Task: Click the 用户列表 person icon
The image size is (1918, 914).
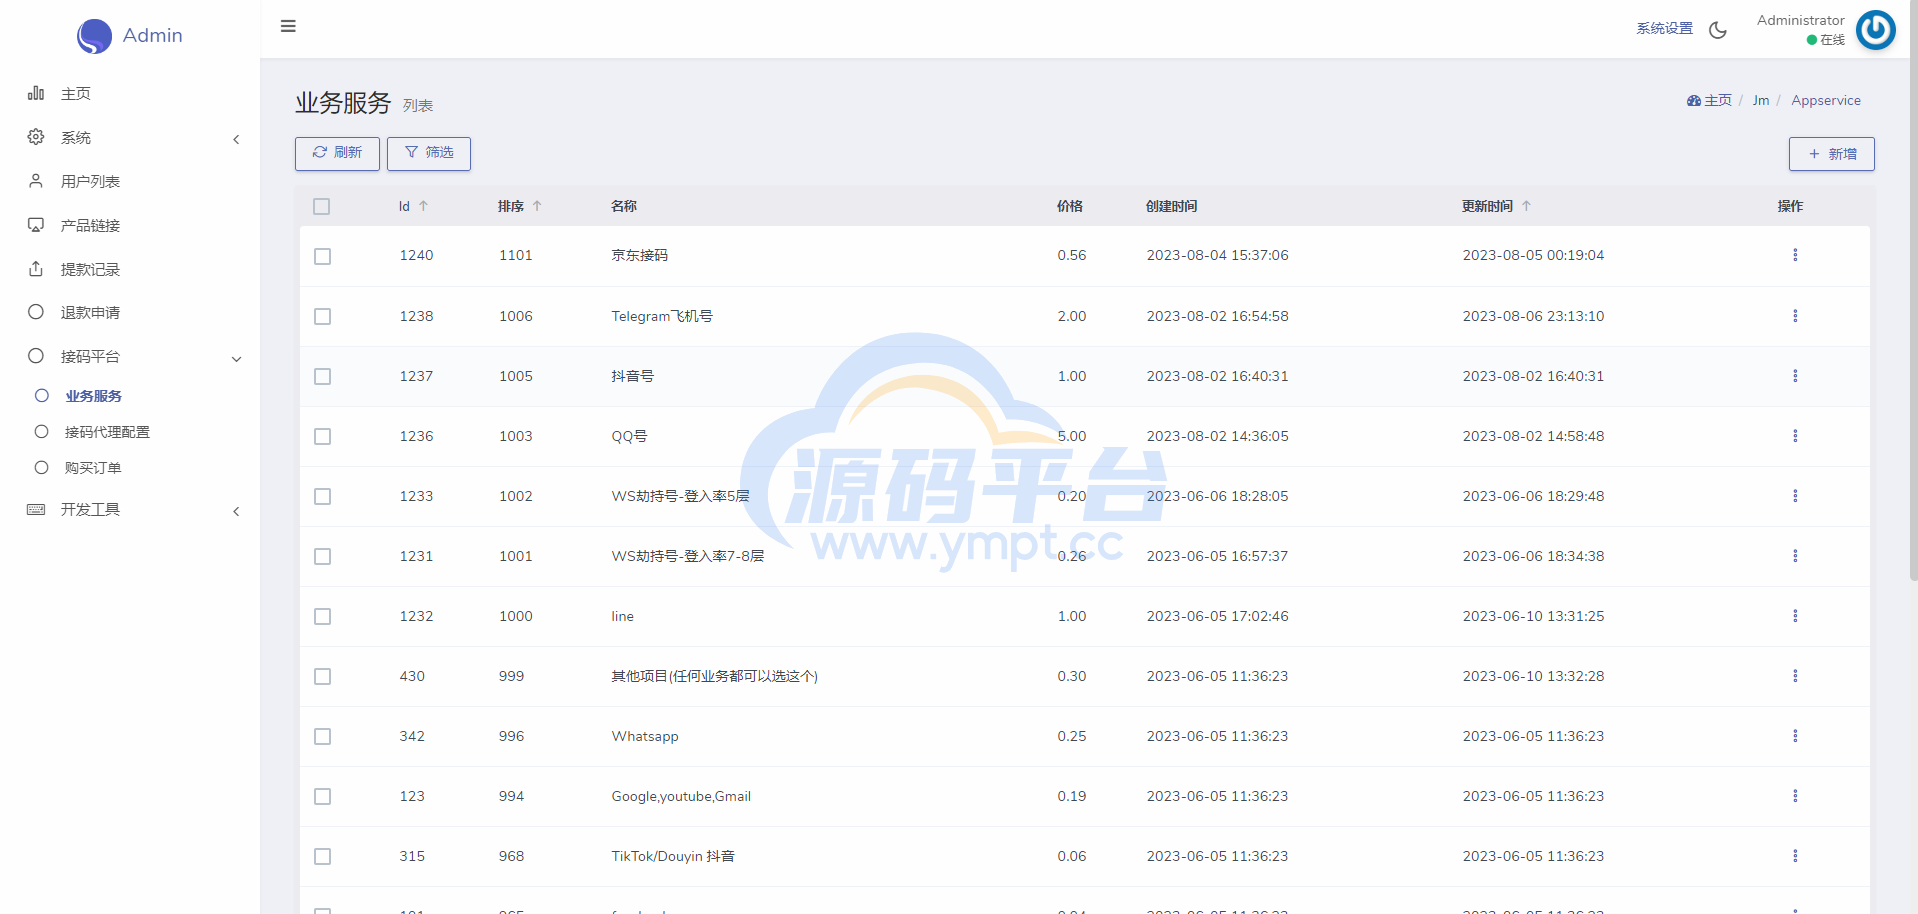Action: pyautogui.click(x=36, y=181)
